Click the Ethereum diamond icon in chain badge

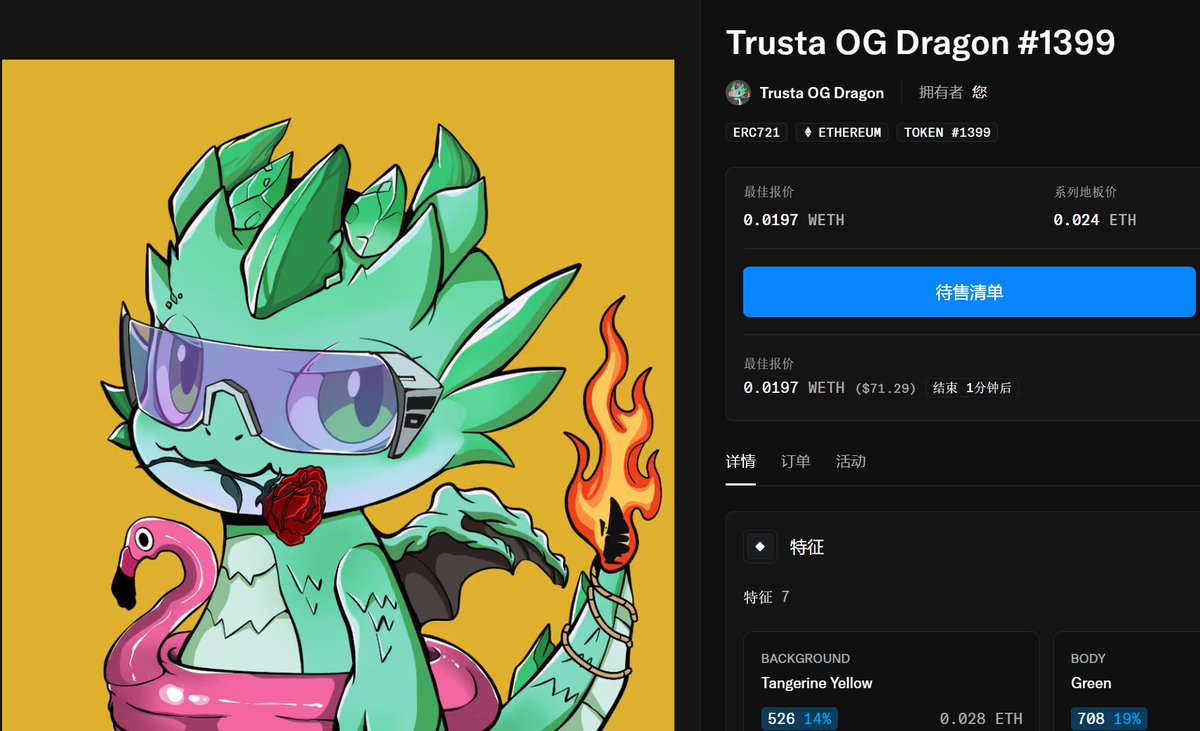(808, 132)
